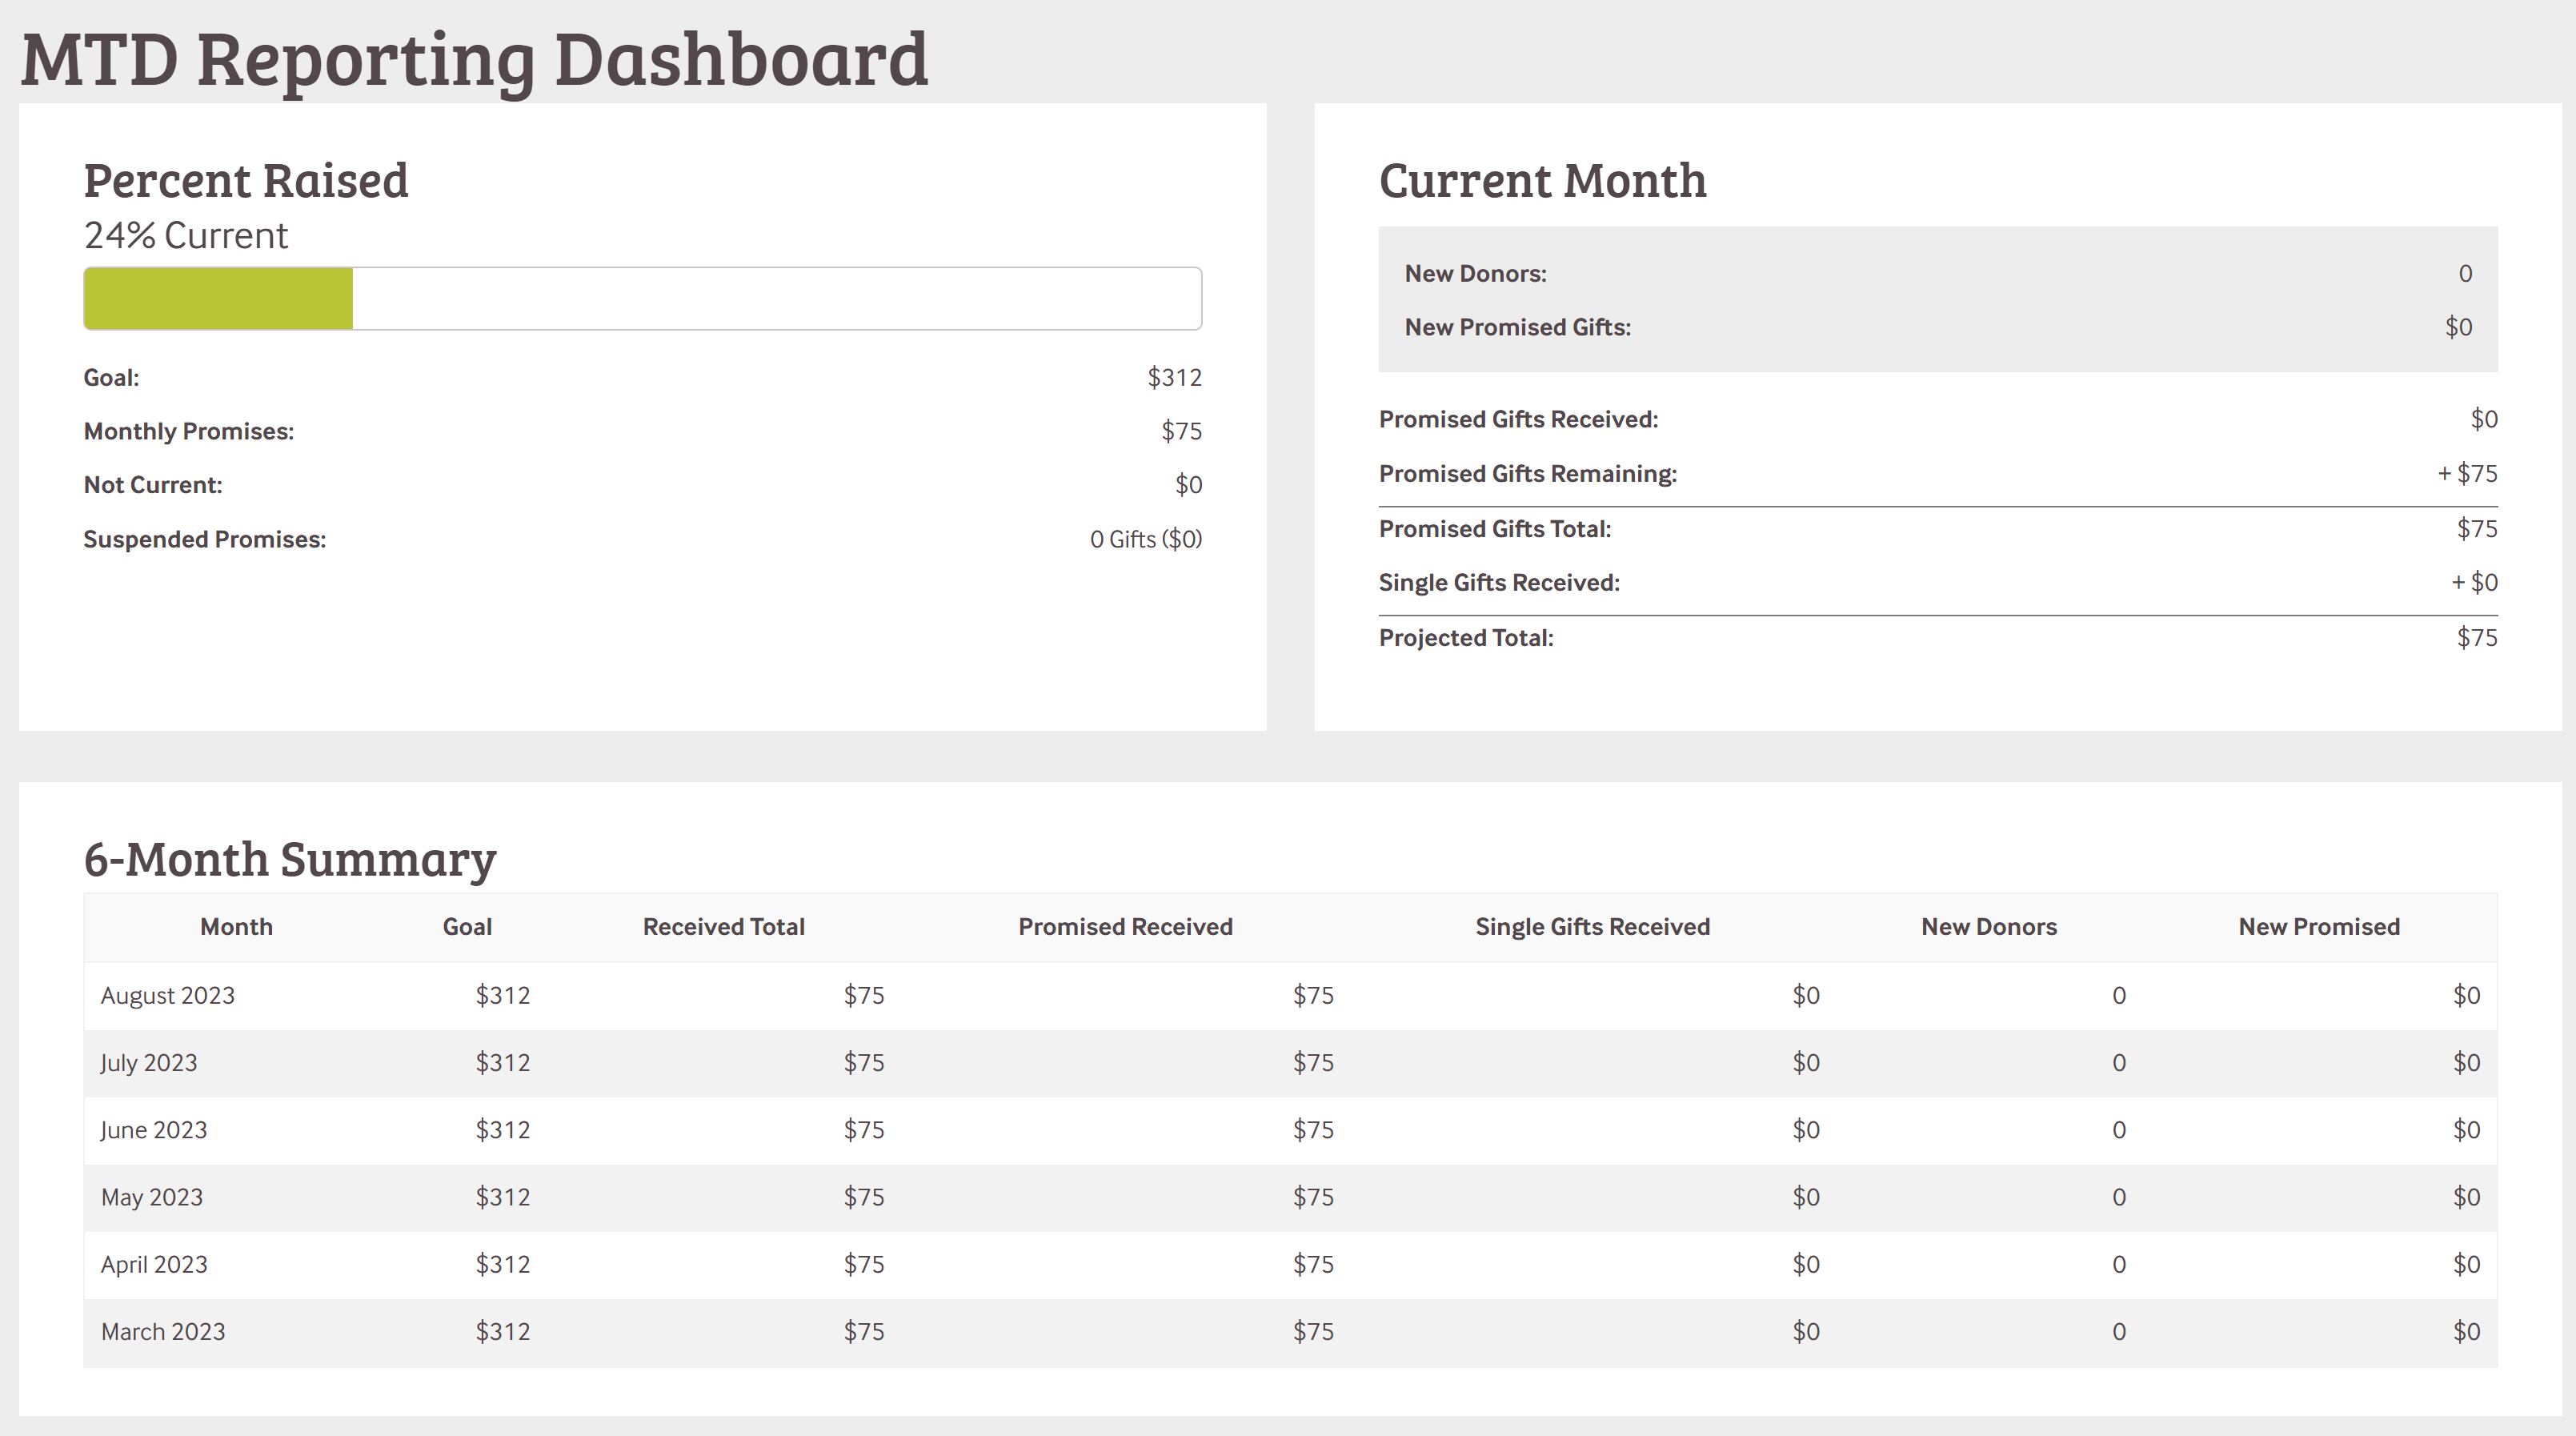This screenshot has height=1436, width=2576.
Task: Select the May 2023 row label
Action: 152,1197
